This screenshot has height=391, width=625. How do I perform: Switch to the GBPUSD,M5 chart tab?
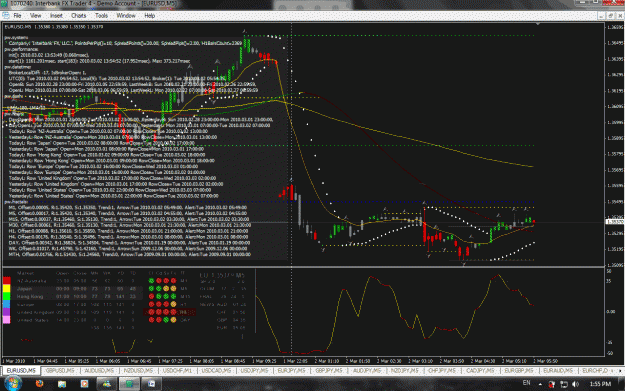[60, 371]
